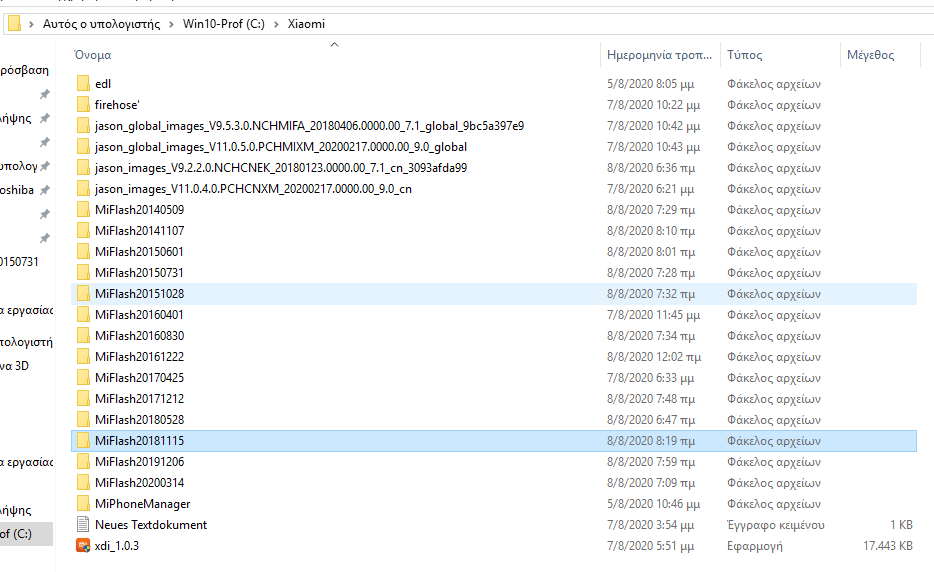This screenshot has height=572, width=934.
Task: Expand the chevron before Αυτός ο υπολογιστής
Action: tap(31, 24)
